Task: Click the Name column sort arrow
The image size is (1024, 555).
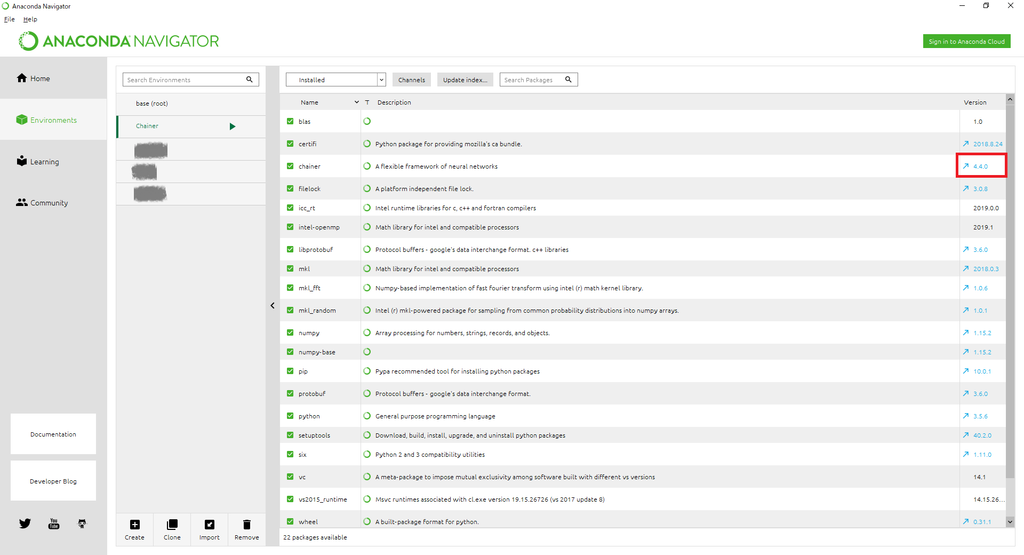Action: 357,103
